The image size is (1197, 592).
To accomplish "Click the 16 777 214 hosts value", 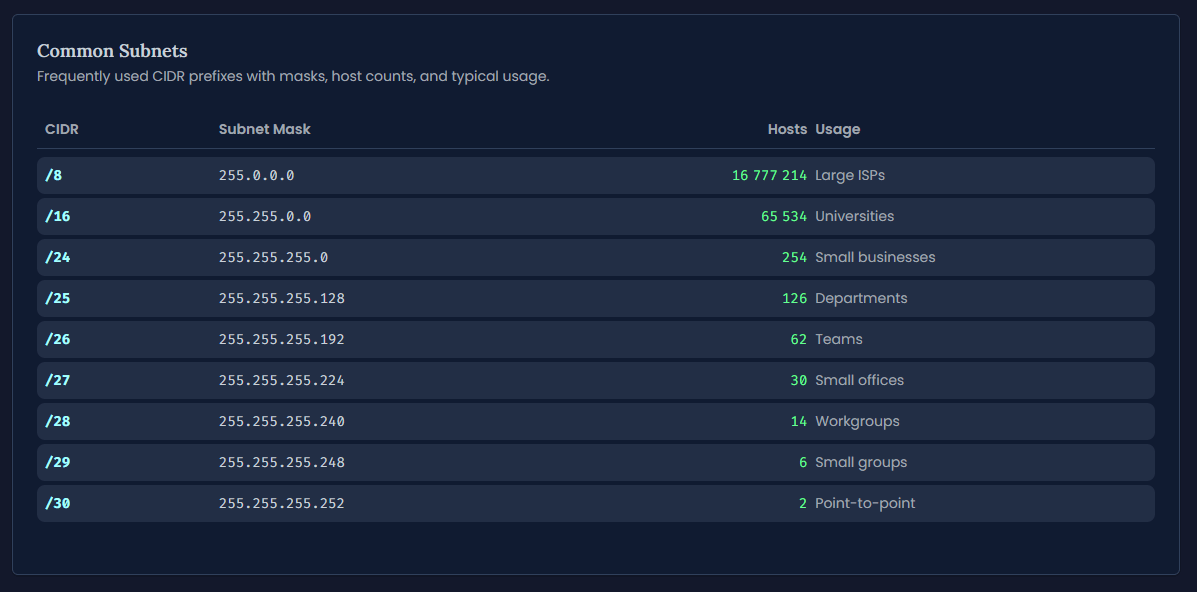I will point(769,175).
